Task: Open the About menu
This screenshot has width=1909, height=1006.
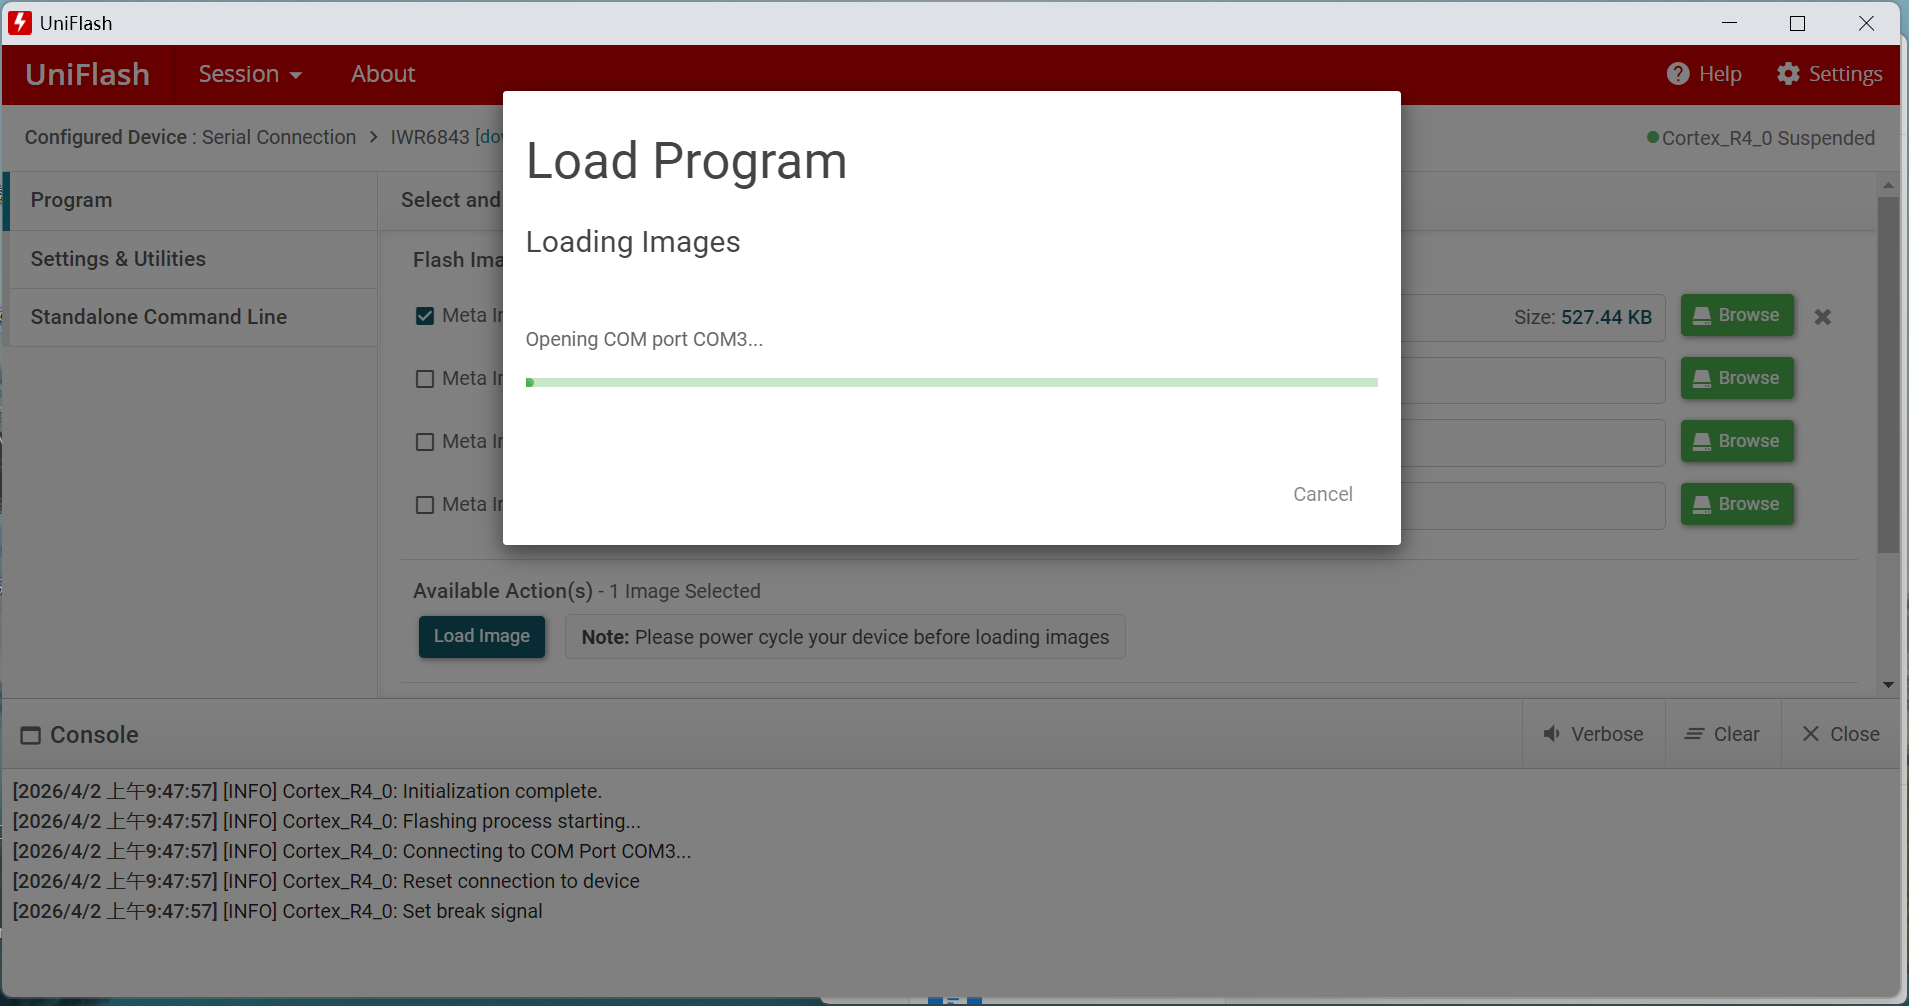Action: [383, 74]
